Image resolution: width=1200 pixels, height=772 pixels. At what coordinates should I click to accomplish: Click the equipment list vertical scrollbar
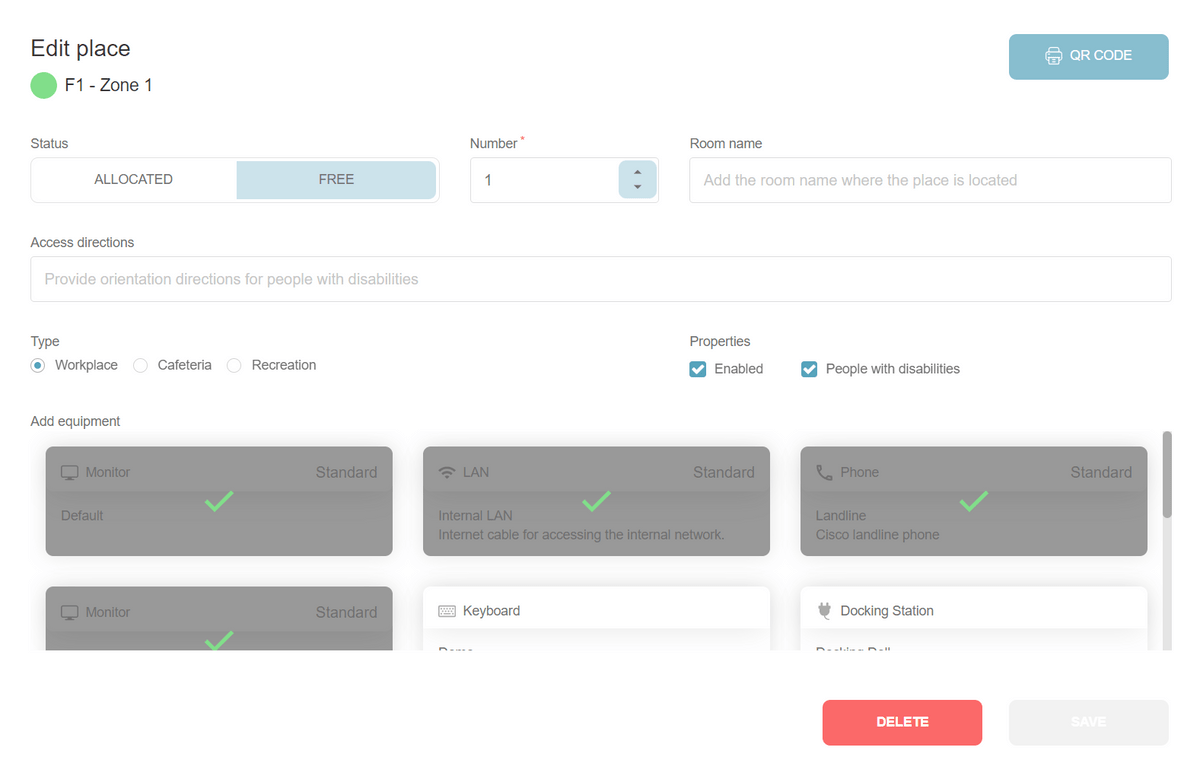tap(1166, 475)
